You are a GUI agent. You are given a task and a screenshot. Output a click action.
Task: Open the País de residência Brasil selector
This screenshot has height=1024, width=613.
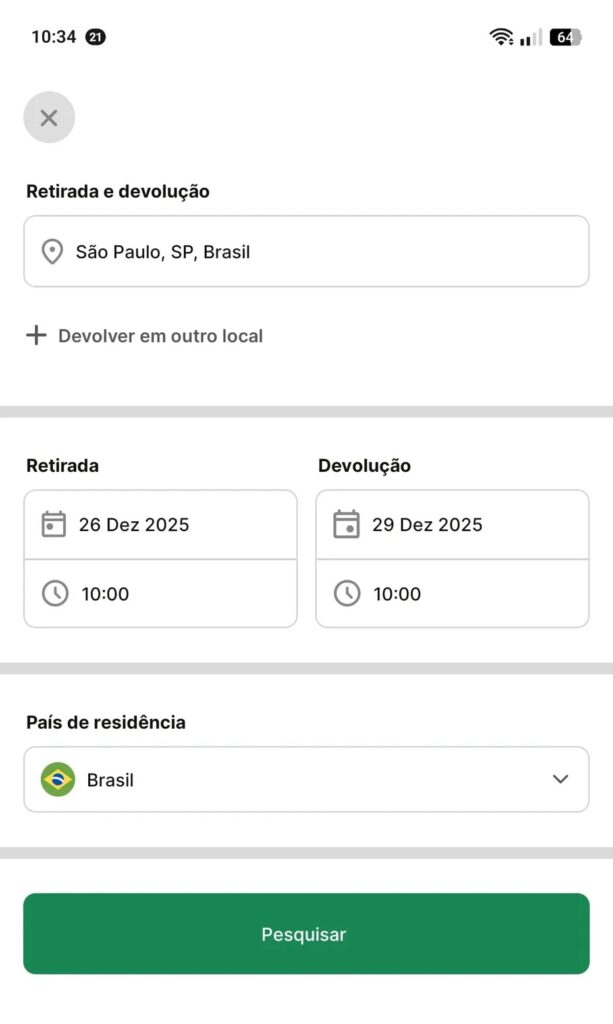click(x=306, y=779)
